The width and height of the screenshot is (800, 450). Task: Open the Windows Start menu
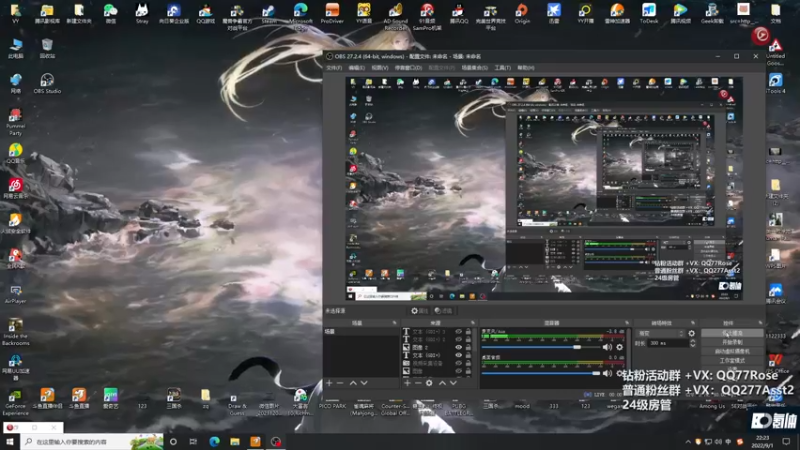[x=10, y=441]
